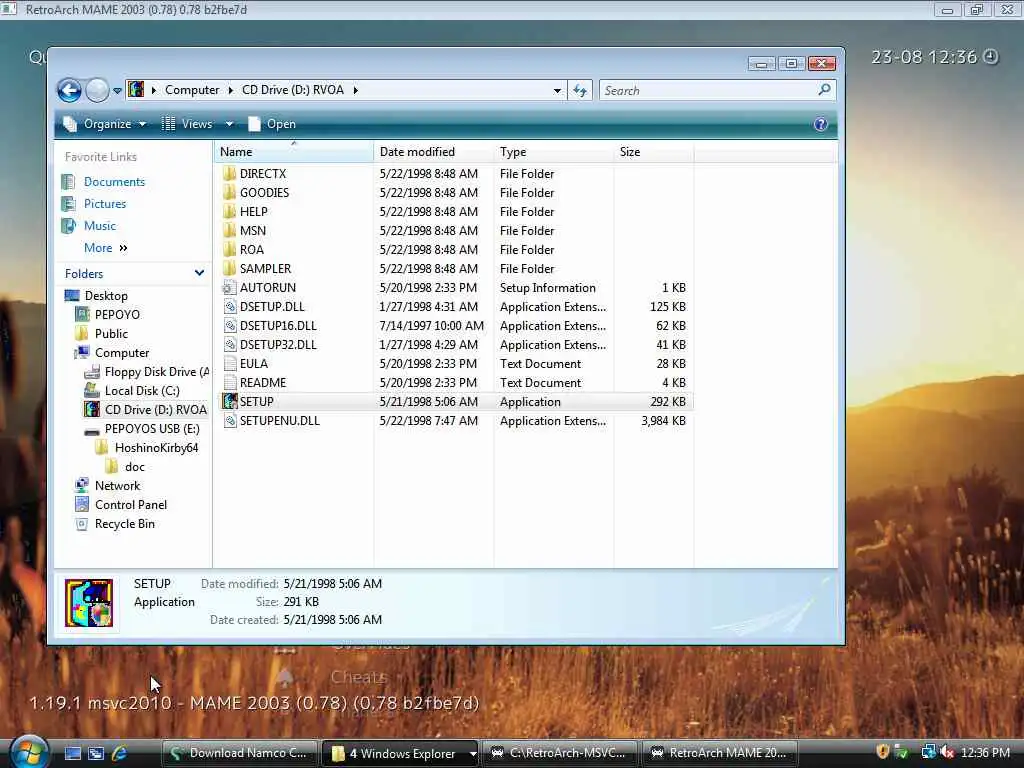The height and width of the screenshot is (768, 1024).
Task: Sort by Type column header
Action: [x=554, y=152]
